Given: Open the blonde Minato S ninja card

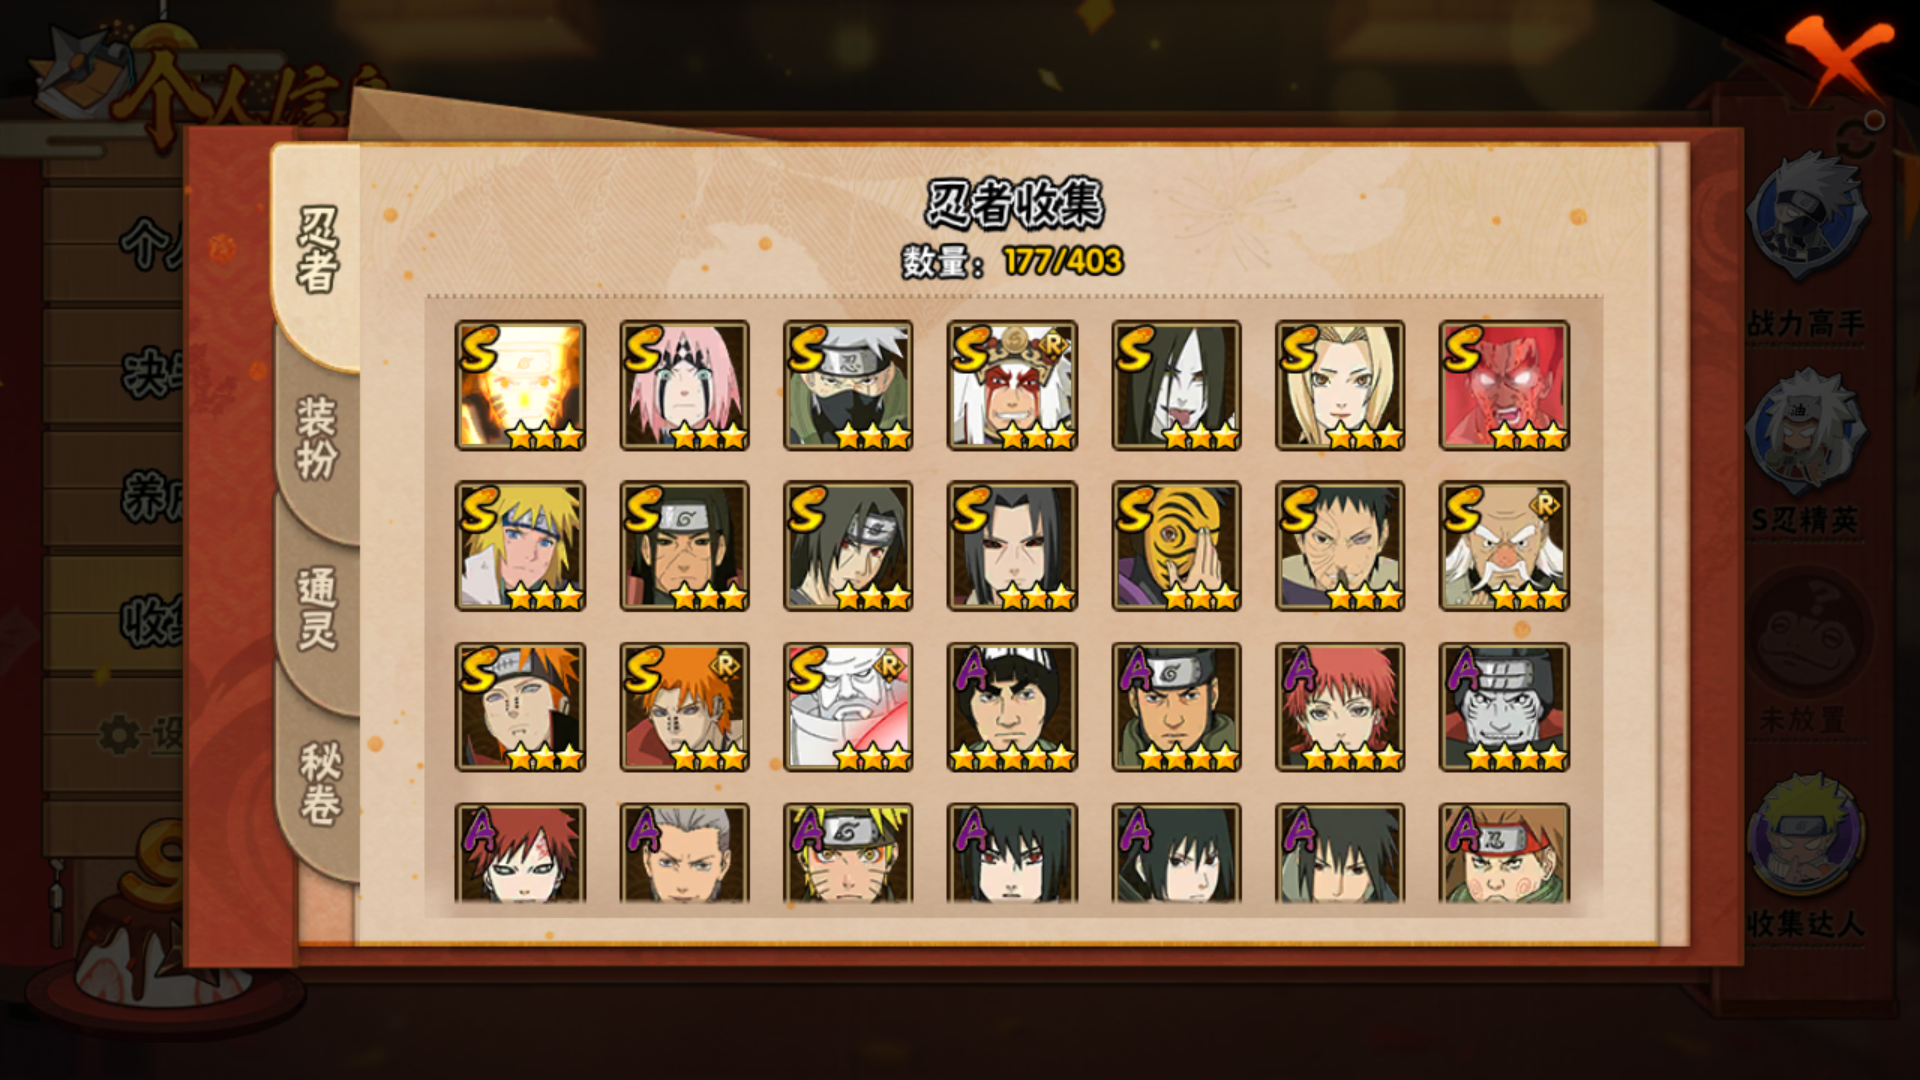Looking at the screenshot, I should [x=520, y=546].
